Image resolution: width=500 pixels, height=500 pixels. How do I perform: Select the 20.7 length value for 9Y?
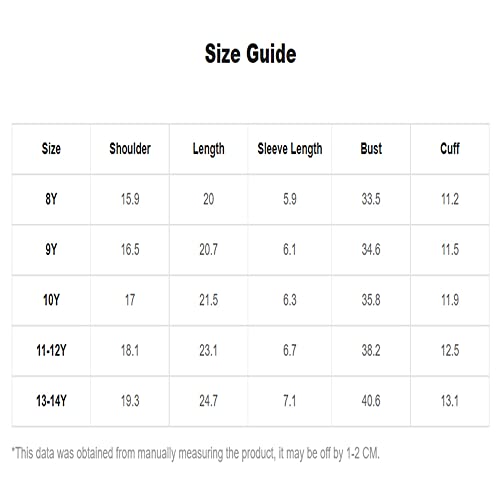click(209, 249)
